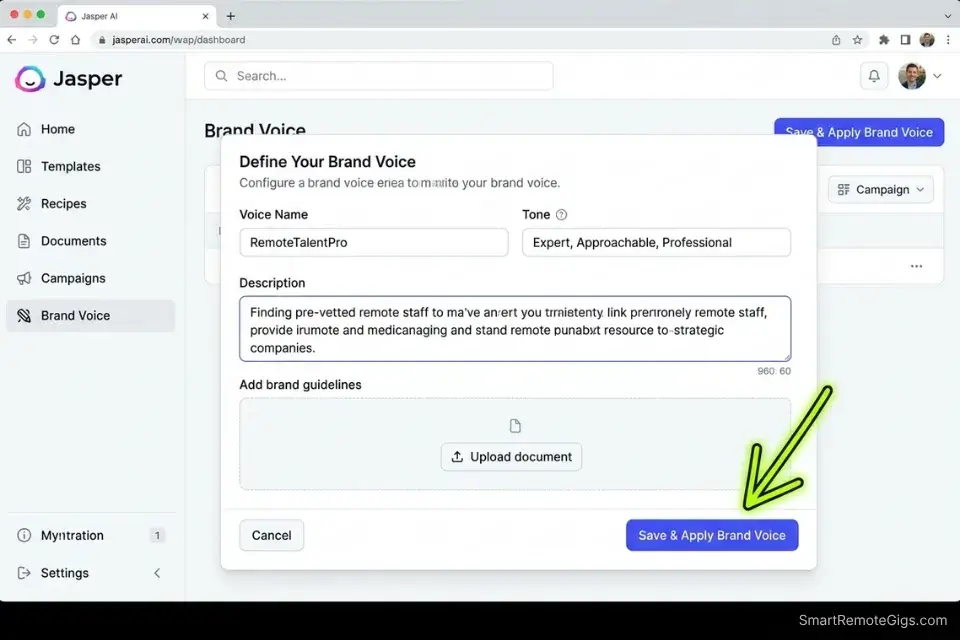Open the Documents section
The width and height of the screenshot is (960, 640).
(x=73, y=240)
